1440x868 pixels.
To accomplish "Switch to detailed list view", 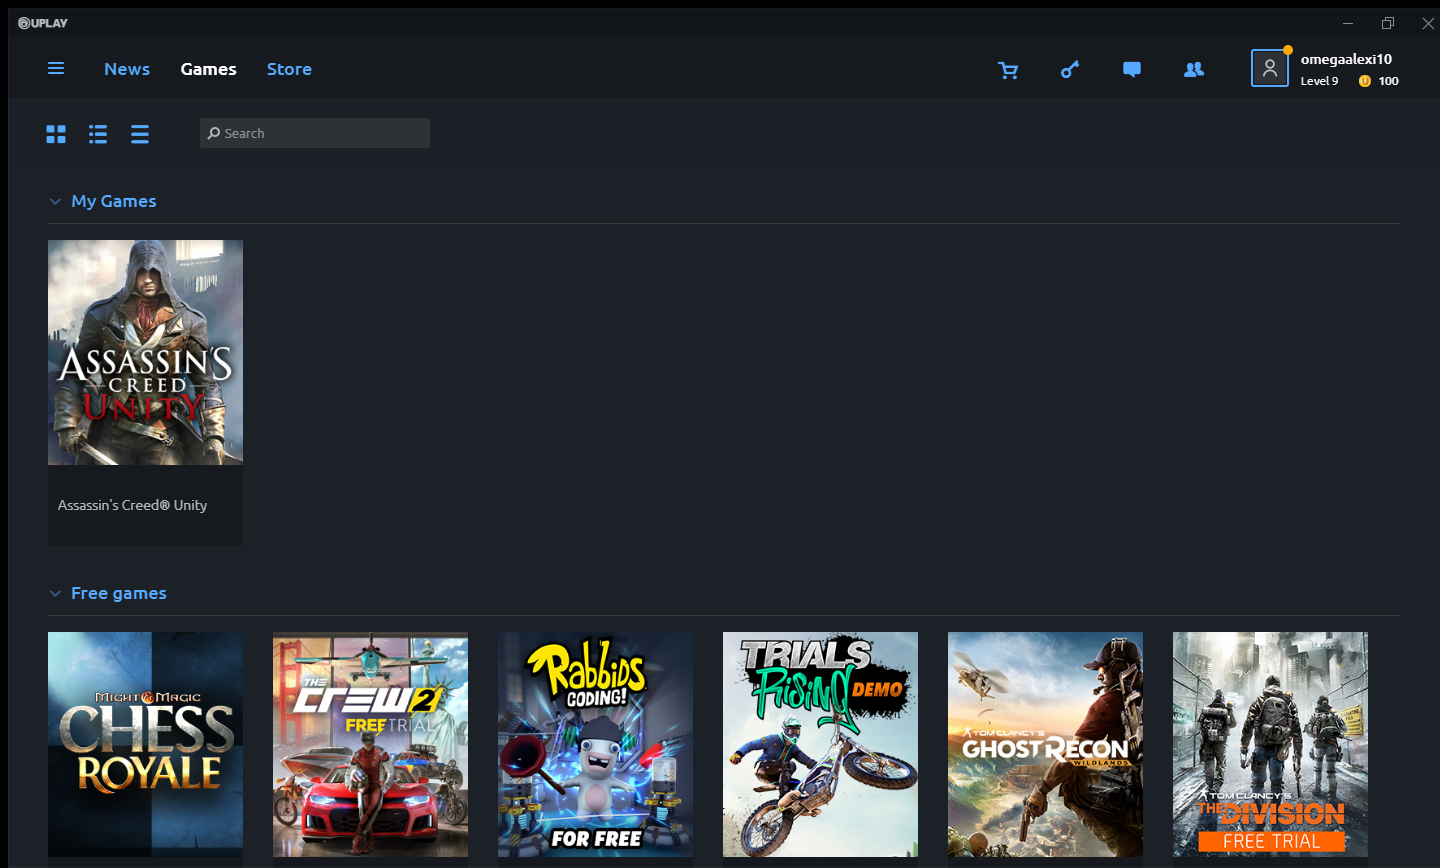I will click(98, 134).
